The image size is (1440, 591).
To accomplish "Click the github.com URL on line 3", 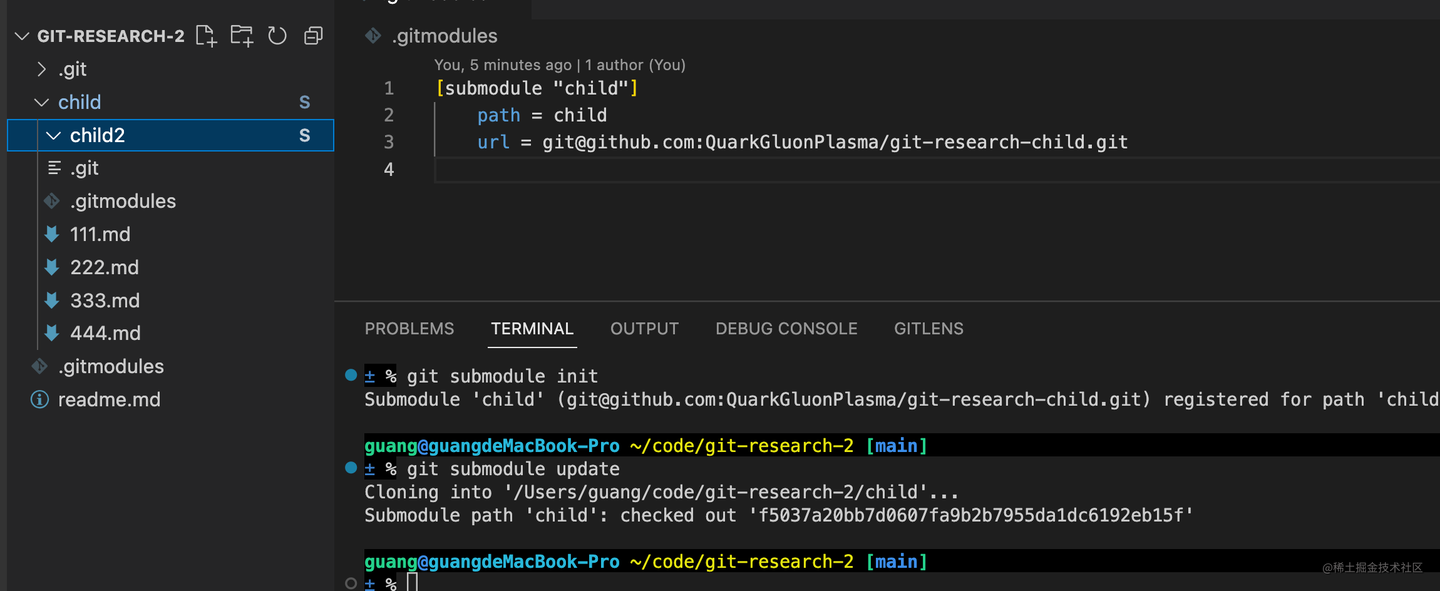I will point(830,141).
